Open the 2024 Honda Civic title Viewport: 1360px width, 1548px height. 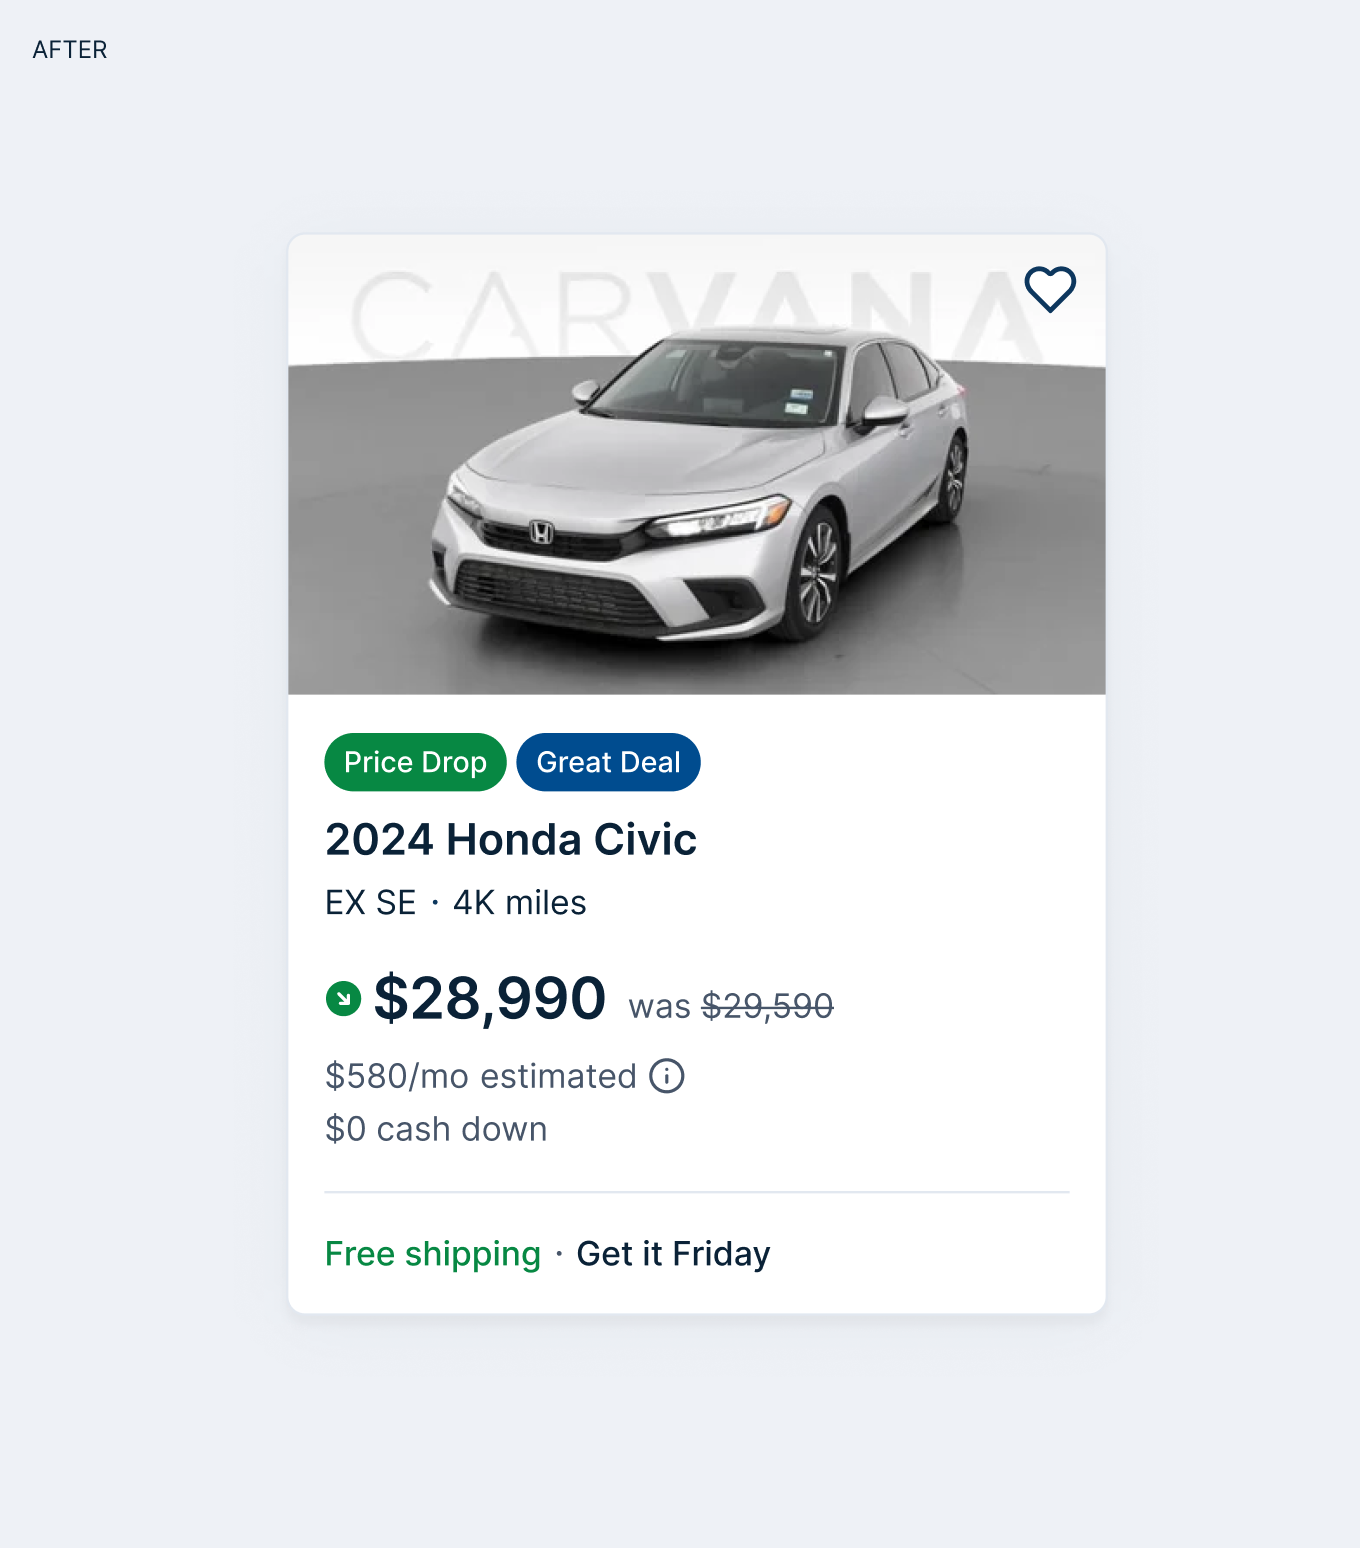(x=510, y=839)
